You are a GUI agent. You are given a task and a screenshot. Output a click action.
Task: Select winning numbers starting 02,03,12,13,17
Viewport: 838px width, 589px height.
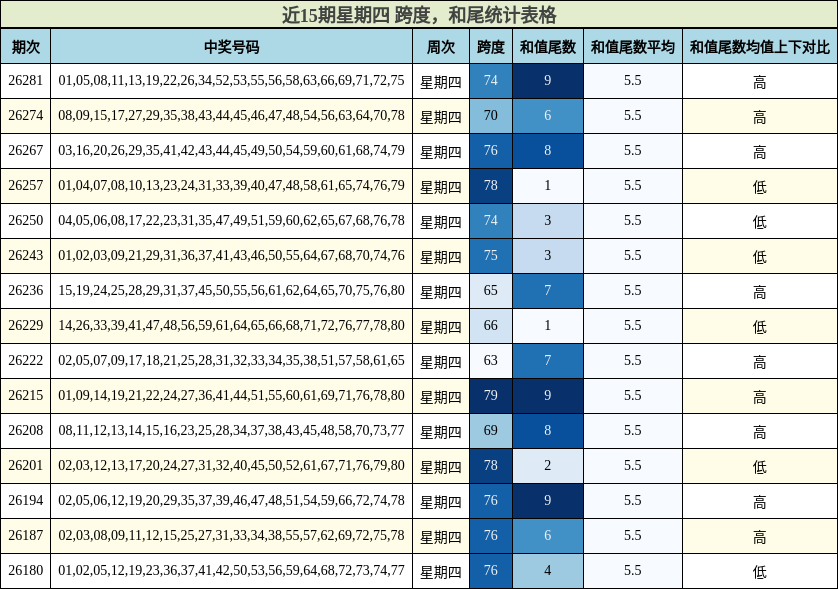point(231,466)
